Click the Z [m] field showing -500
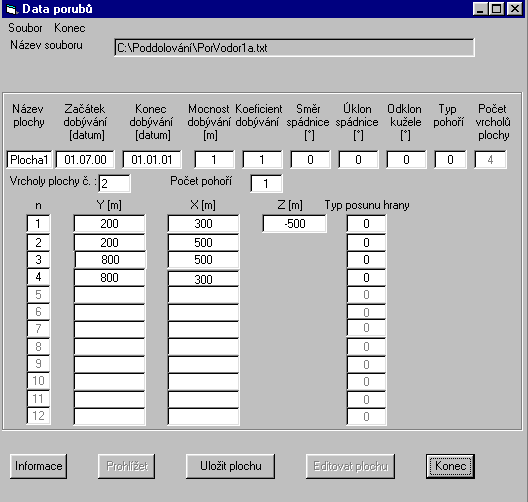 [295, 224]
